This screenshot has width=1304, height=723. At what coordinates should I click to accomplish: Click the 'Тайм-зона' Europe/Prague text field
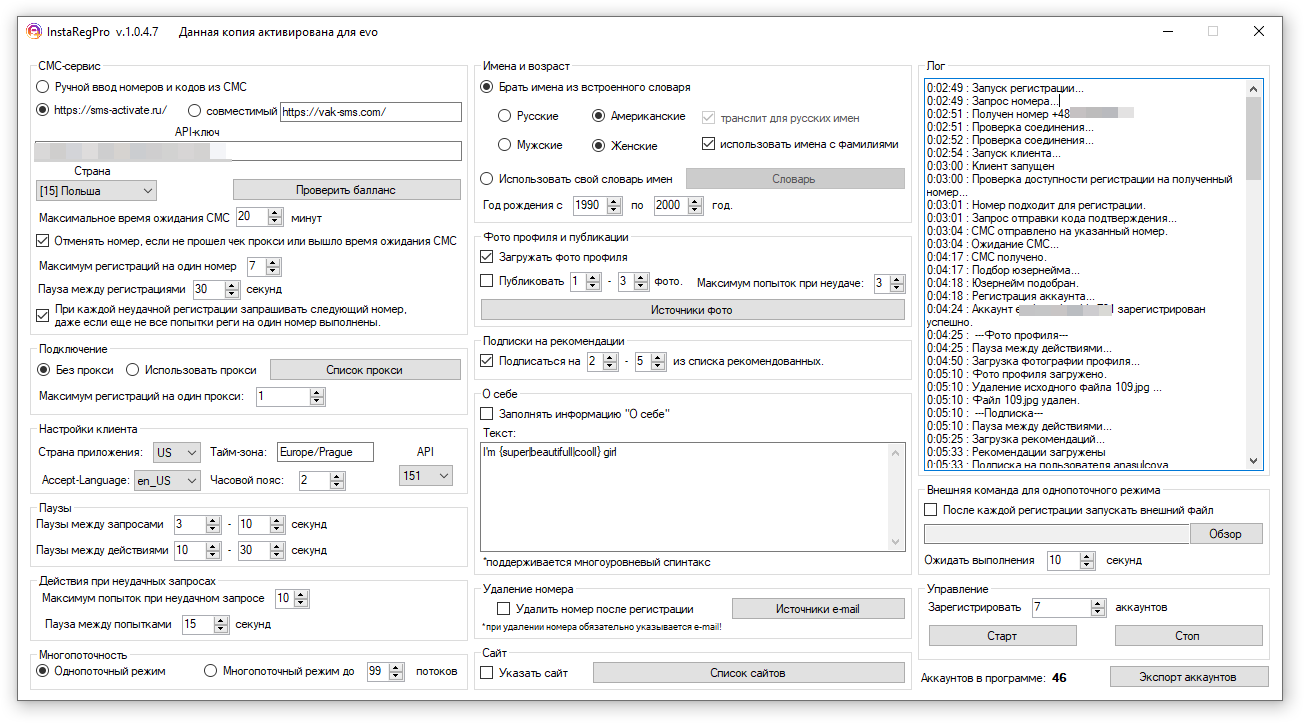(325, 452)
